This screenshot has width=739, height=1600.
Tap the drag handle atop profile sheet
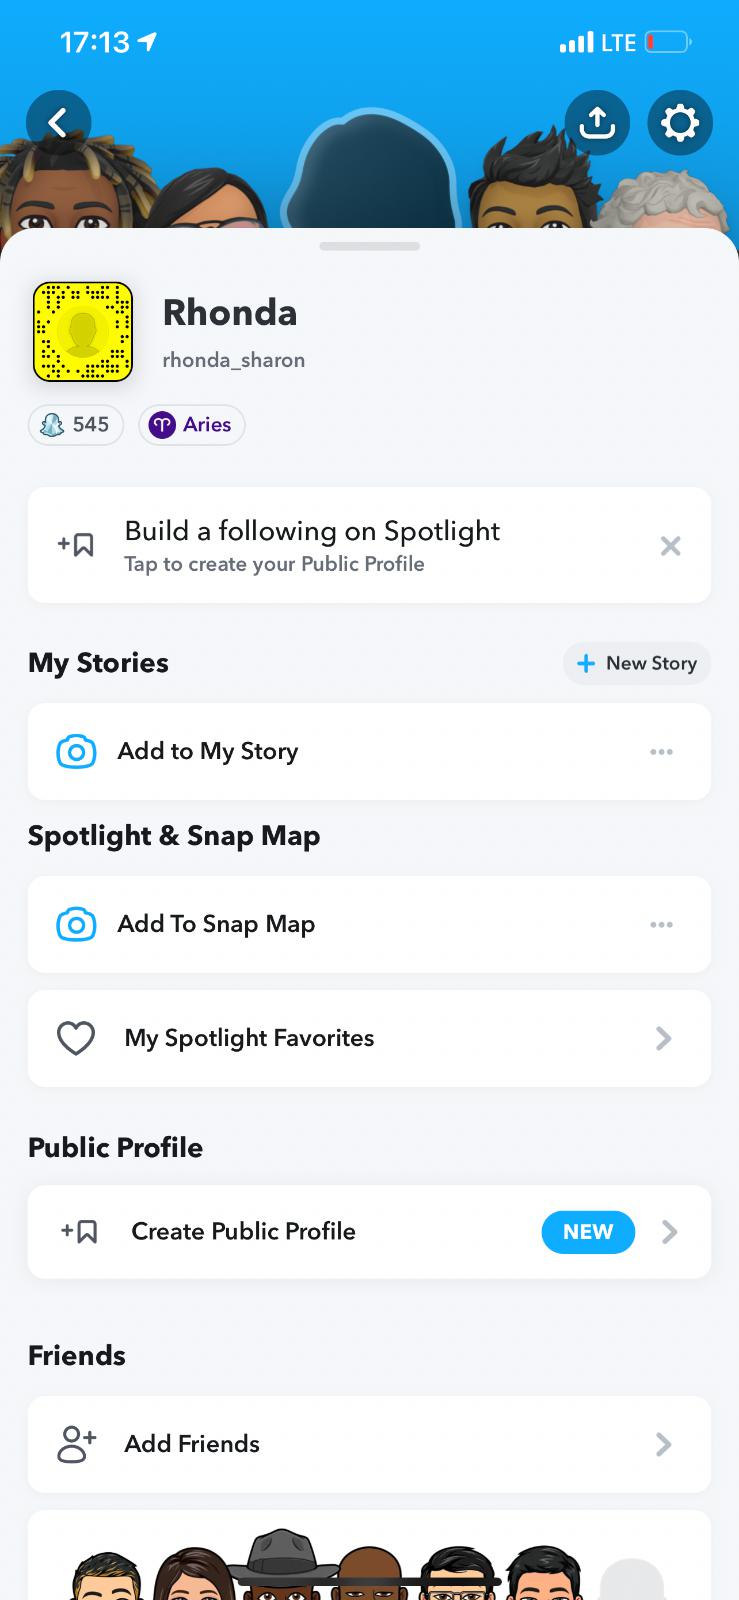point(370,246)
